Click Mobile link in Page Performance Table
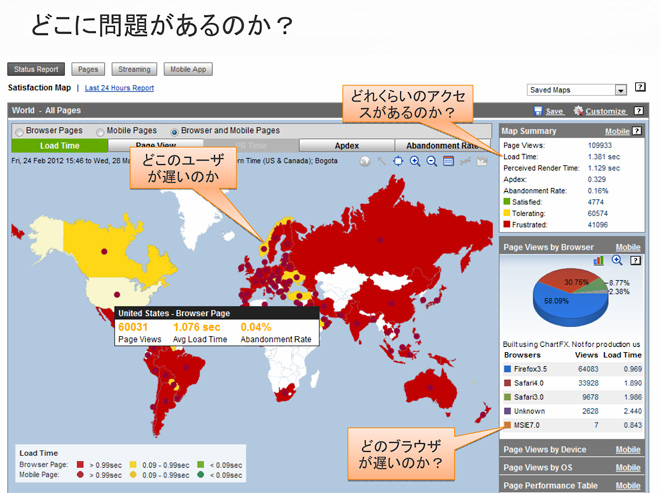 (628, 485)
